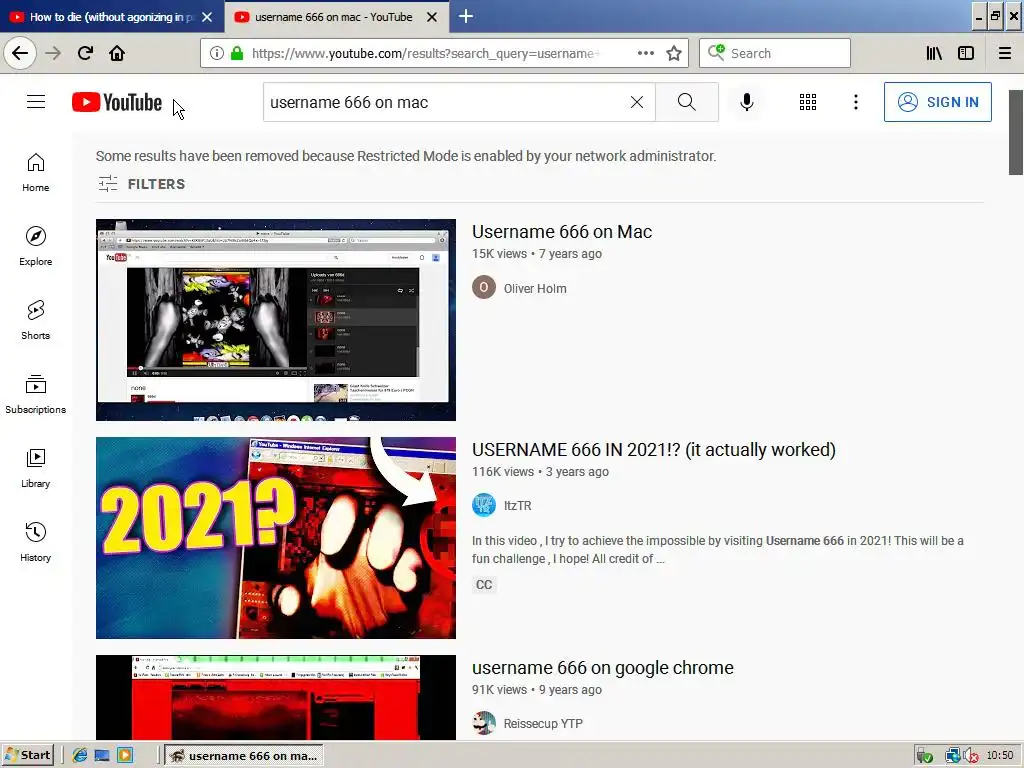Image resolution: width=1024 pixels, height=768 pixels.
Task: Start voice search with microphone icon
Action: pos(746,102)
